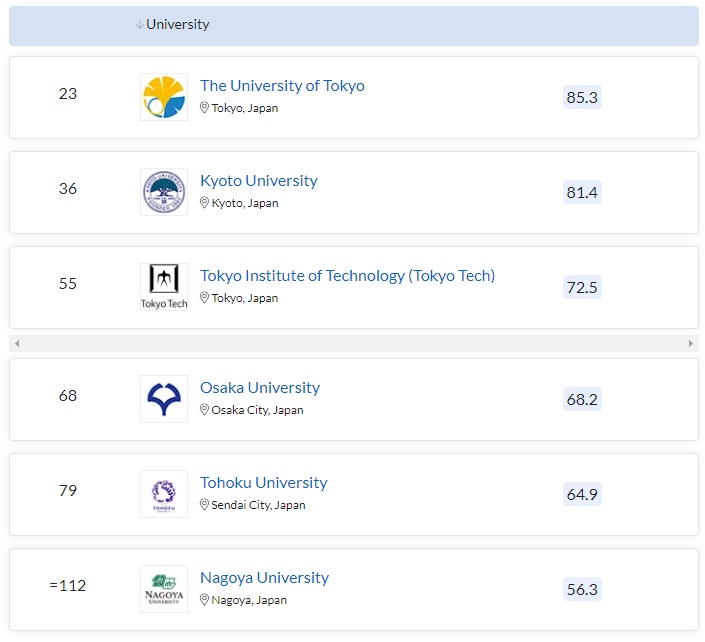Open the Osaka University profile link
The height and width of the screenshot is (642, 705).
coord(259,388)
